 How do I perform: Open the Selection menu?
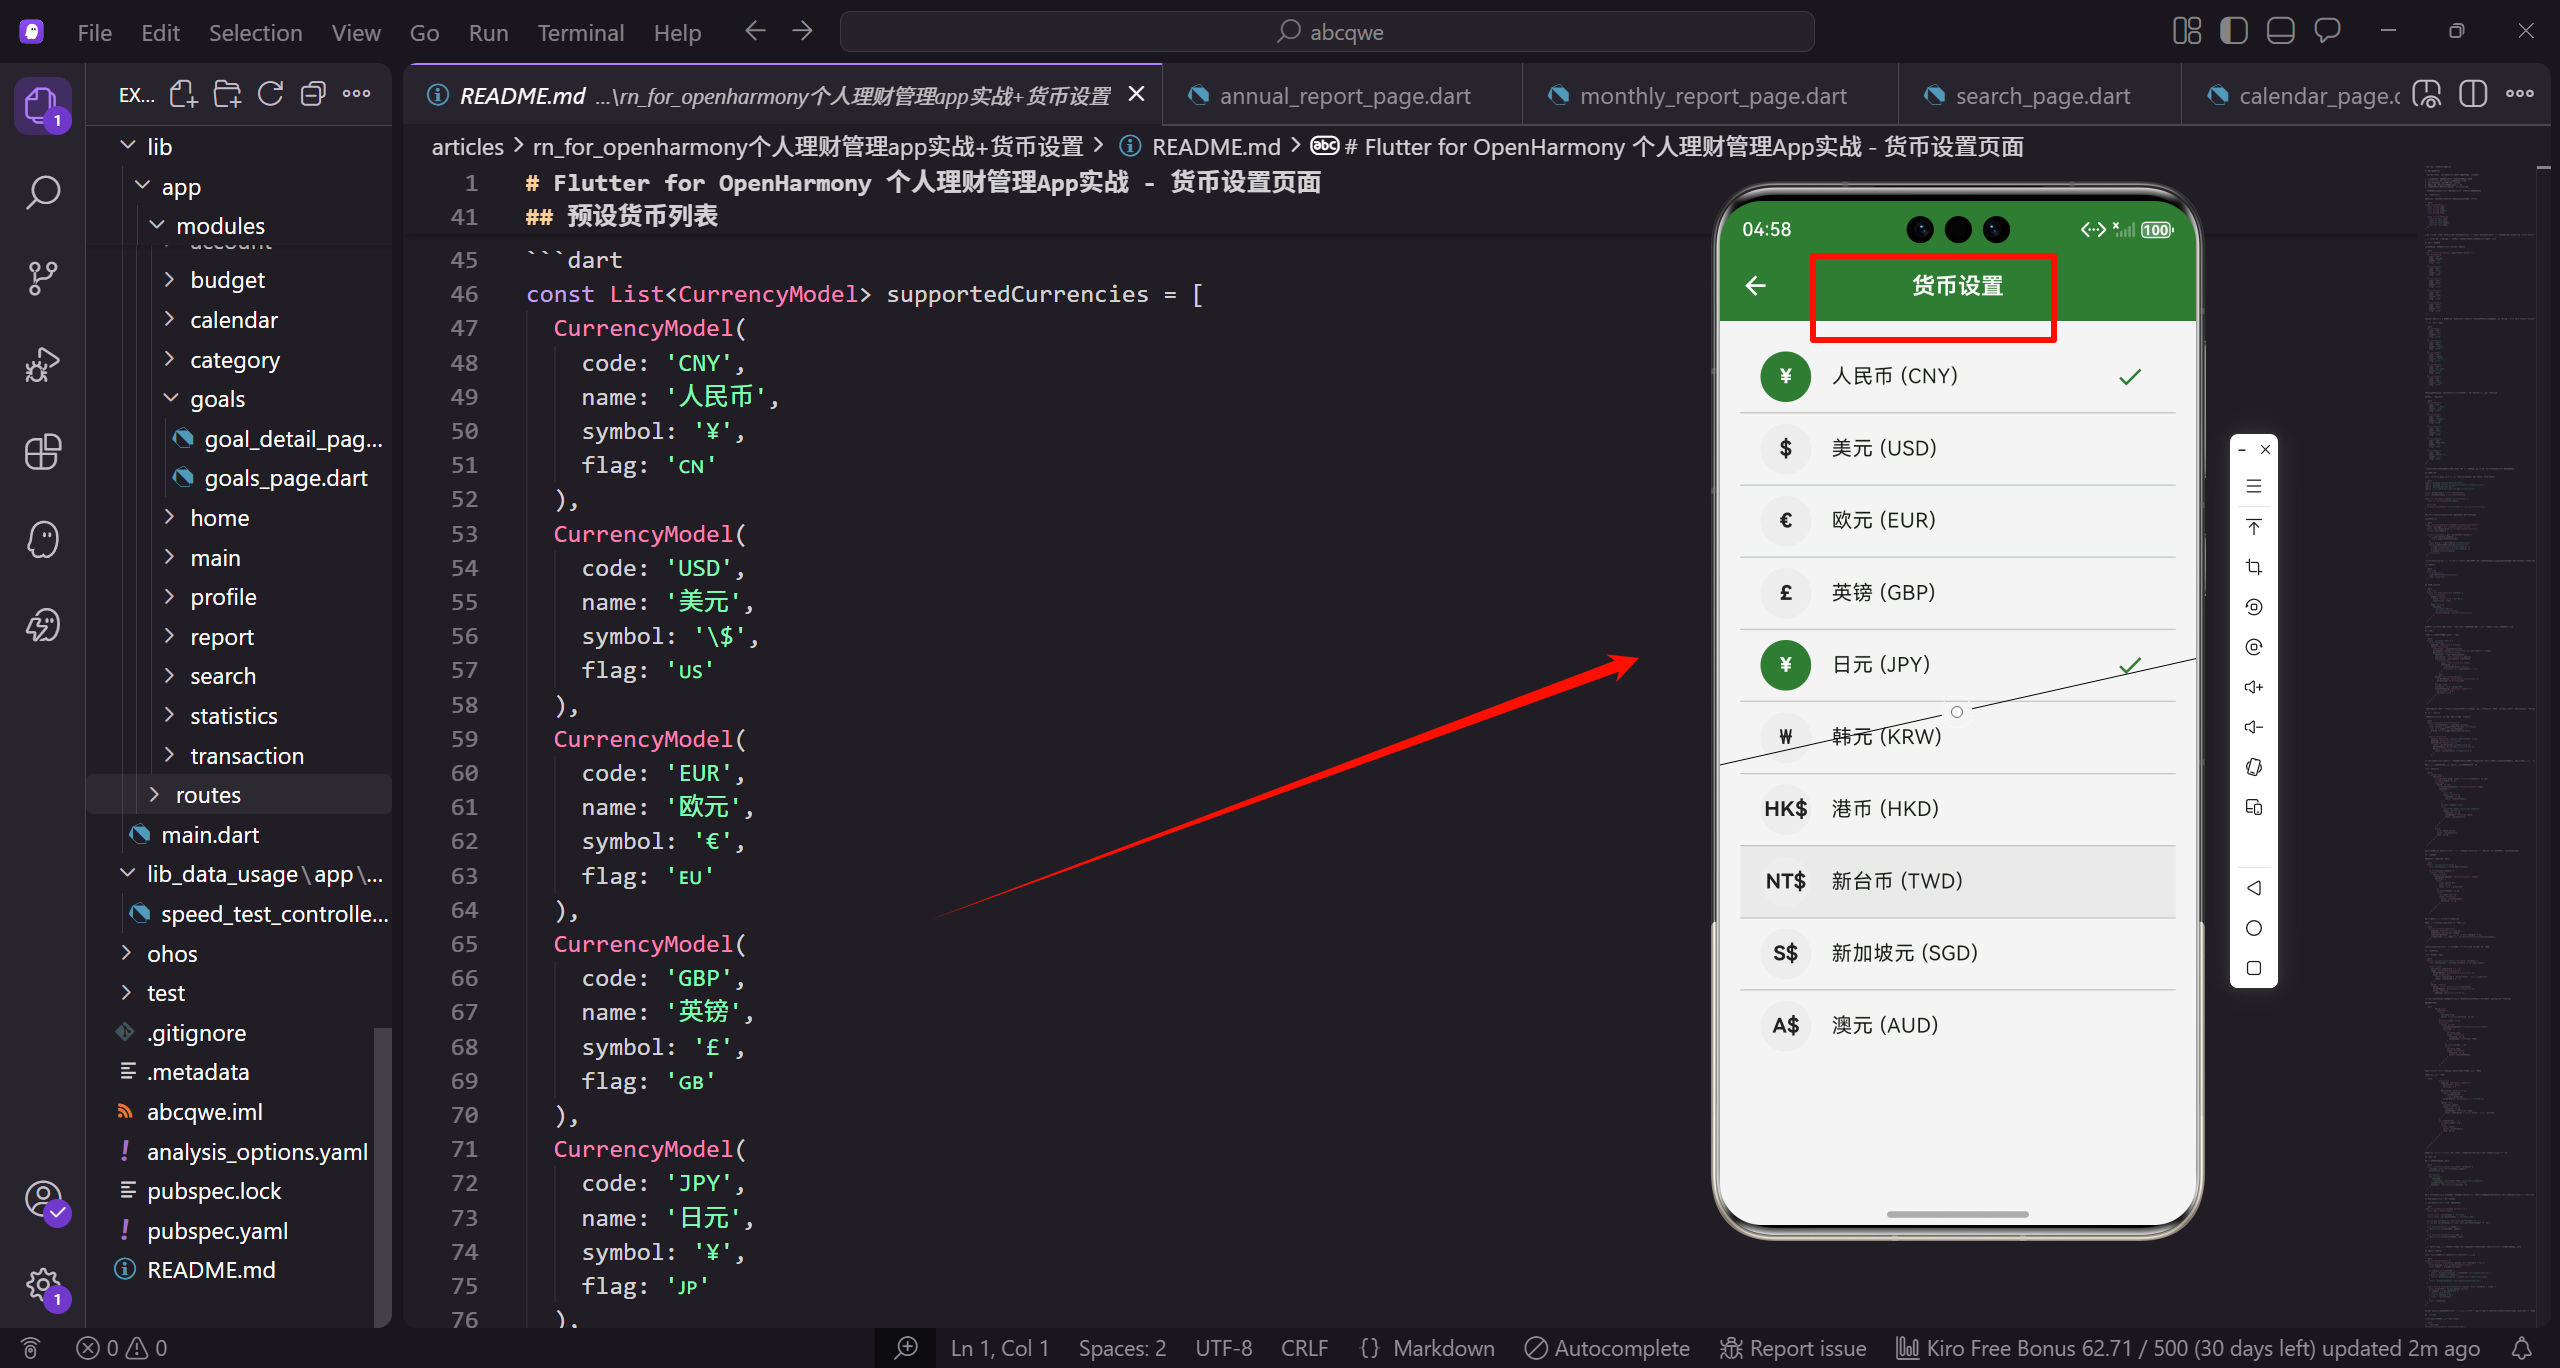pos(255,32)
